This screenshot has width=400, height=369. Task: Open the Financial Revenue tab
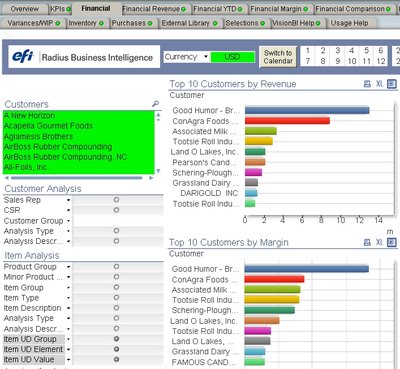154,9
